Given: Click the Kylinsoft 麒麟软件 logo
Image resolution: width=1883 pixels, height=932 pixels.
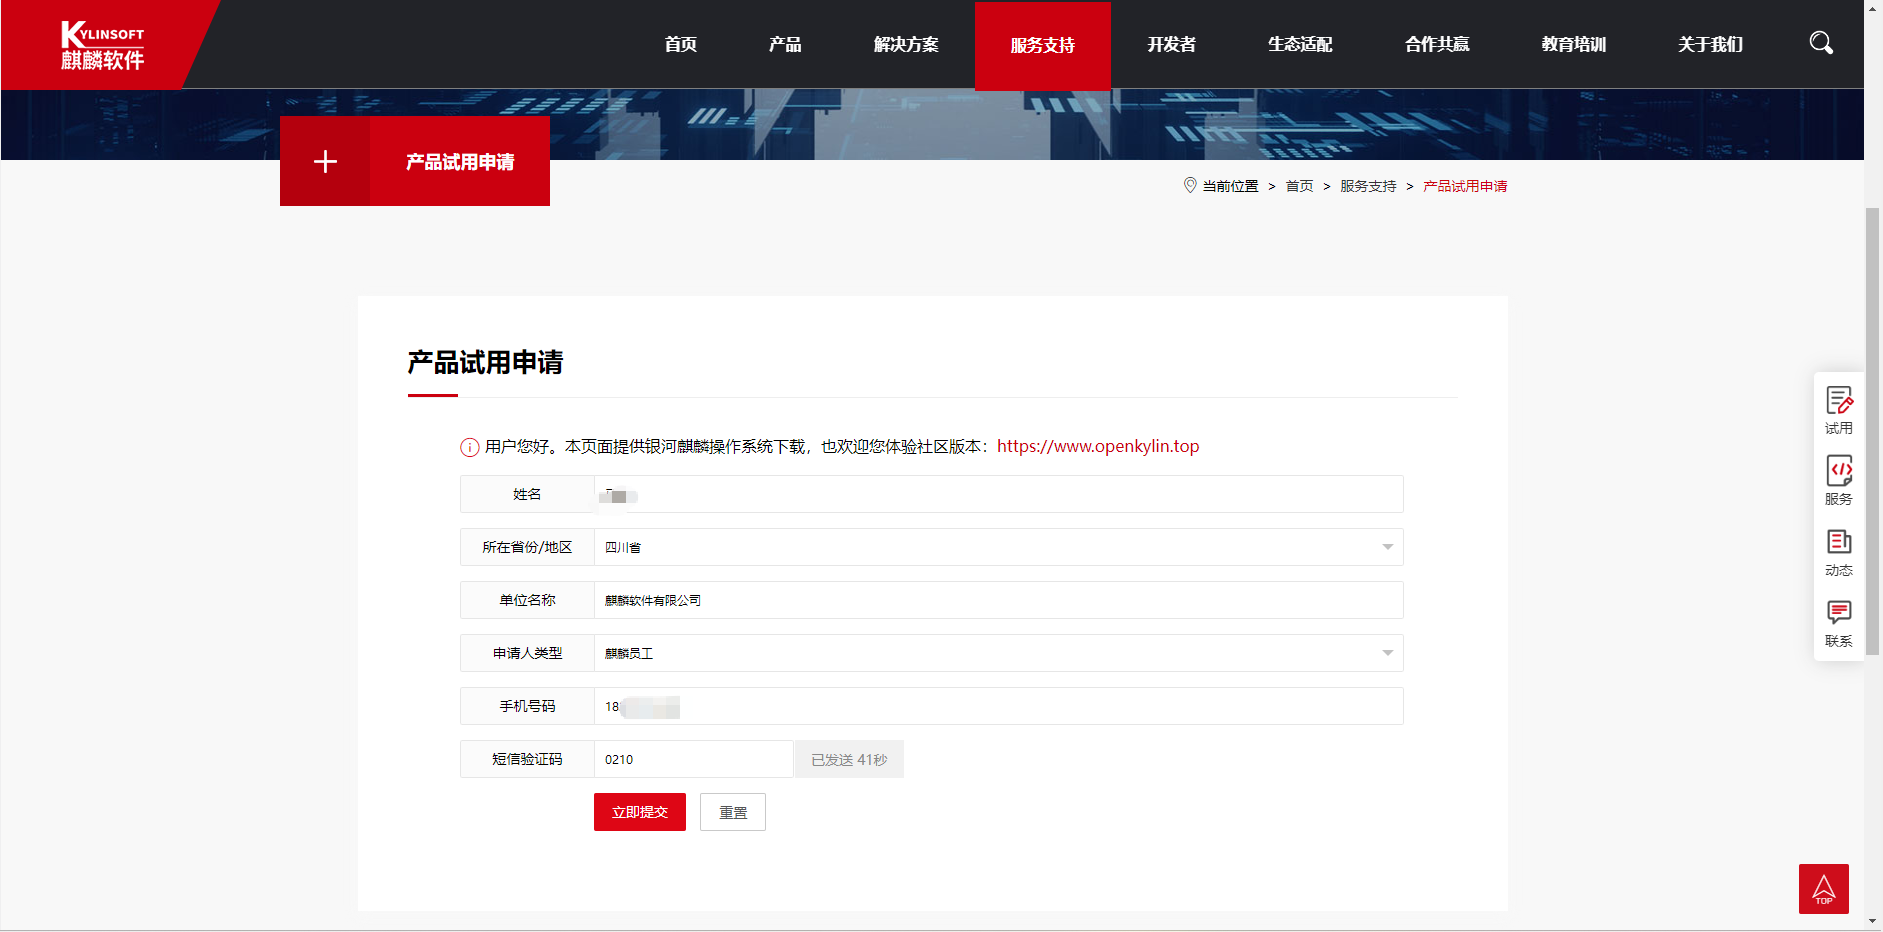Looking at the screenshot, I should (103, 44).
